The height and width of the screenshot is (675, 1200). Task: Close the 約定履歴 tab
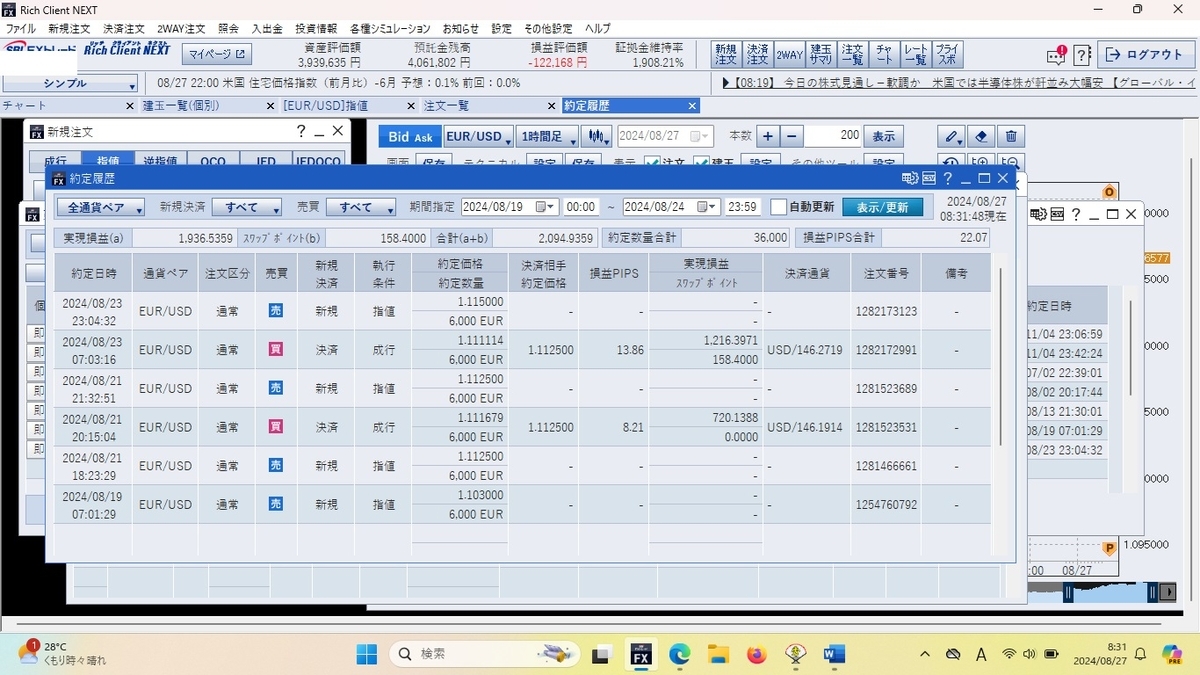coord(692,105)
